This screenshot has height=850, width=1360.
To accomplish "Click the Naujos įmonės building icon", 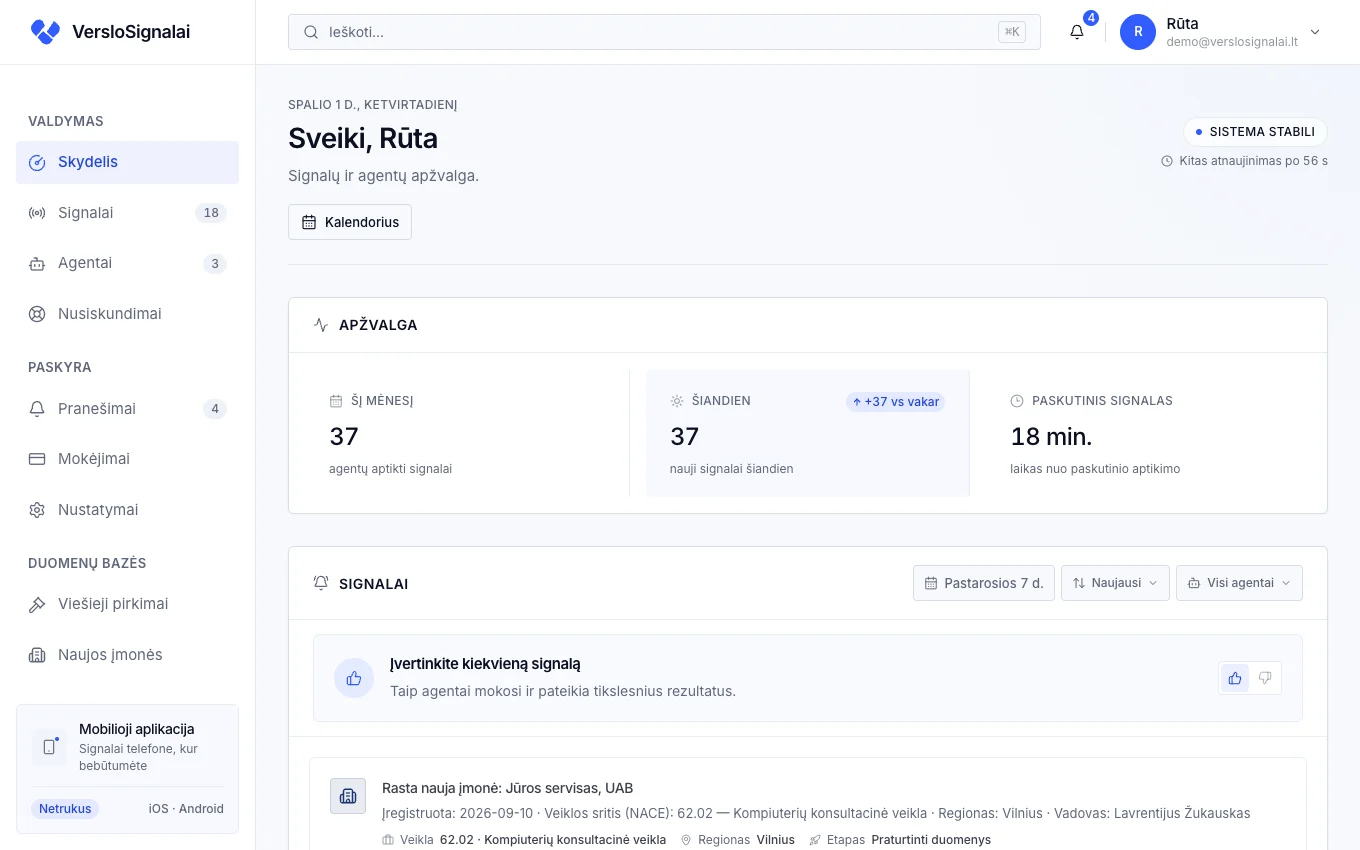I will (37, 656).
